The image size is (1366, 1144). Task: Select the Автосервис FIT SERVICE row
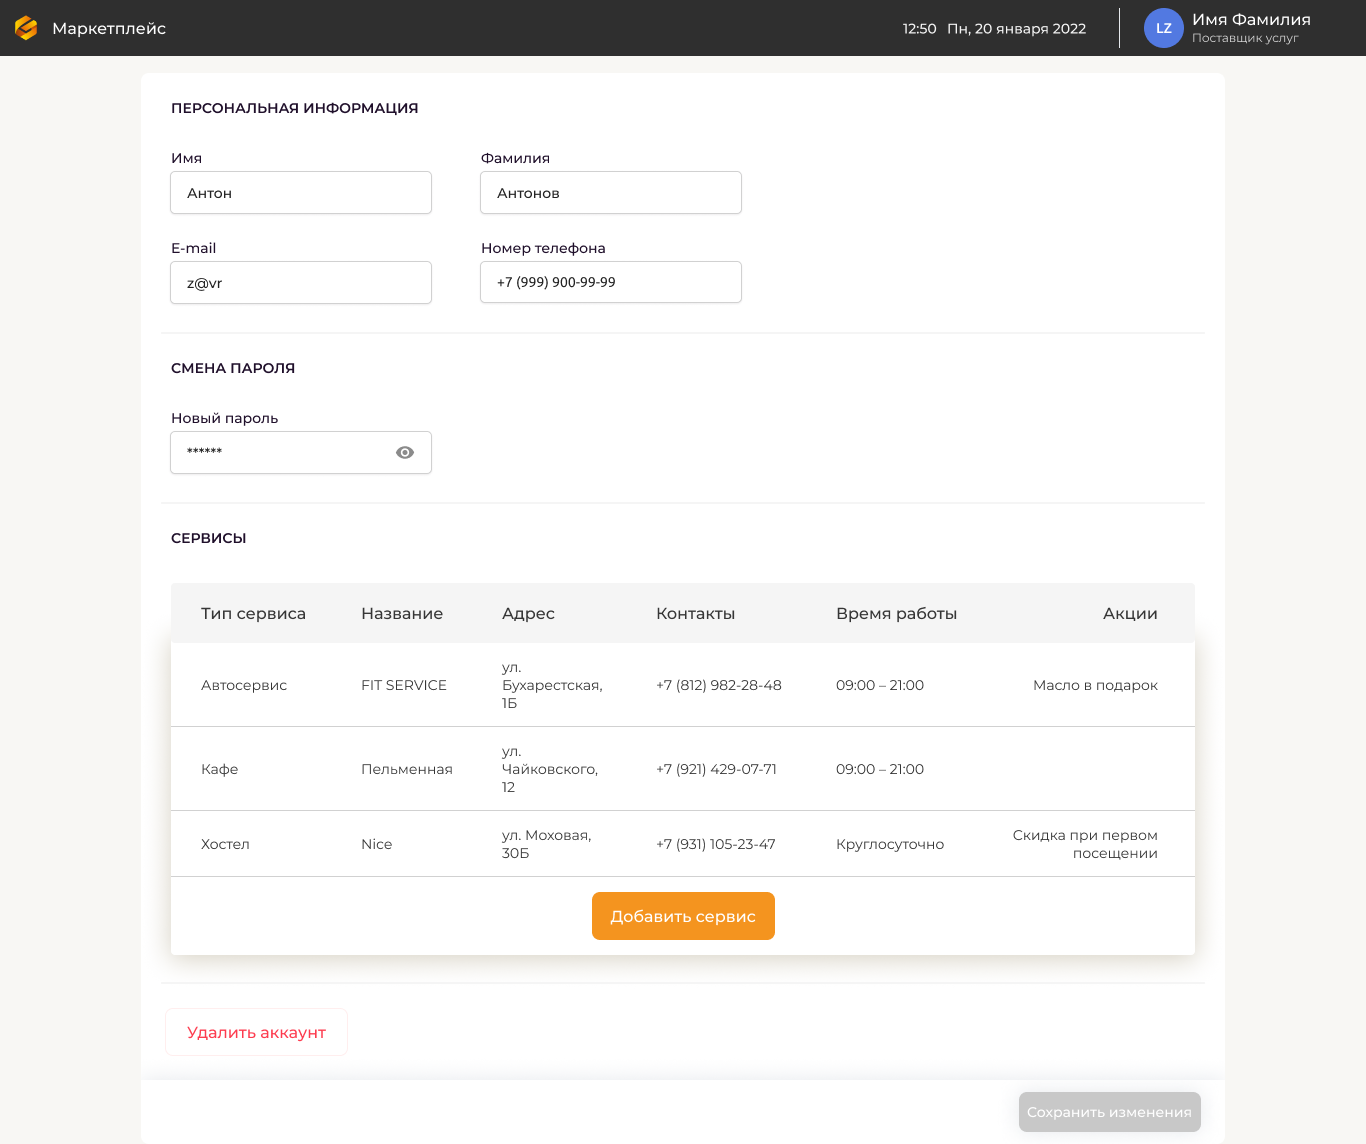682,685
